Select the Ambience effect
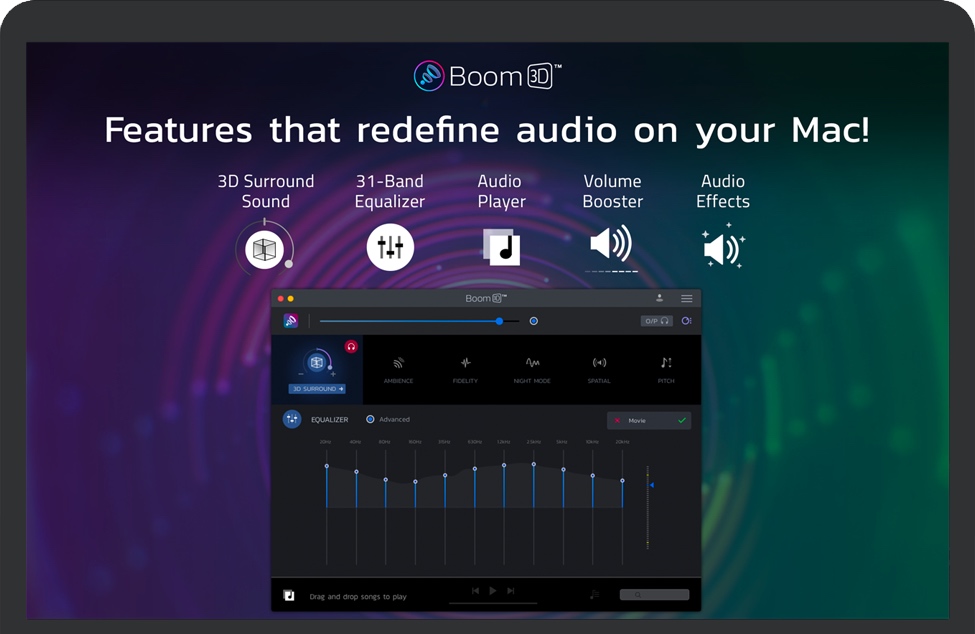 [399, 369]
